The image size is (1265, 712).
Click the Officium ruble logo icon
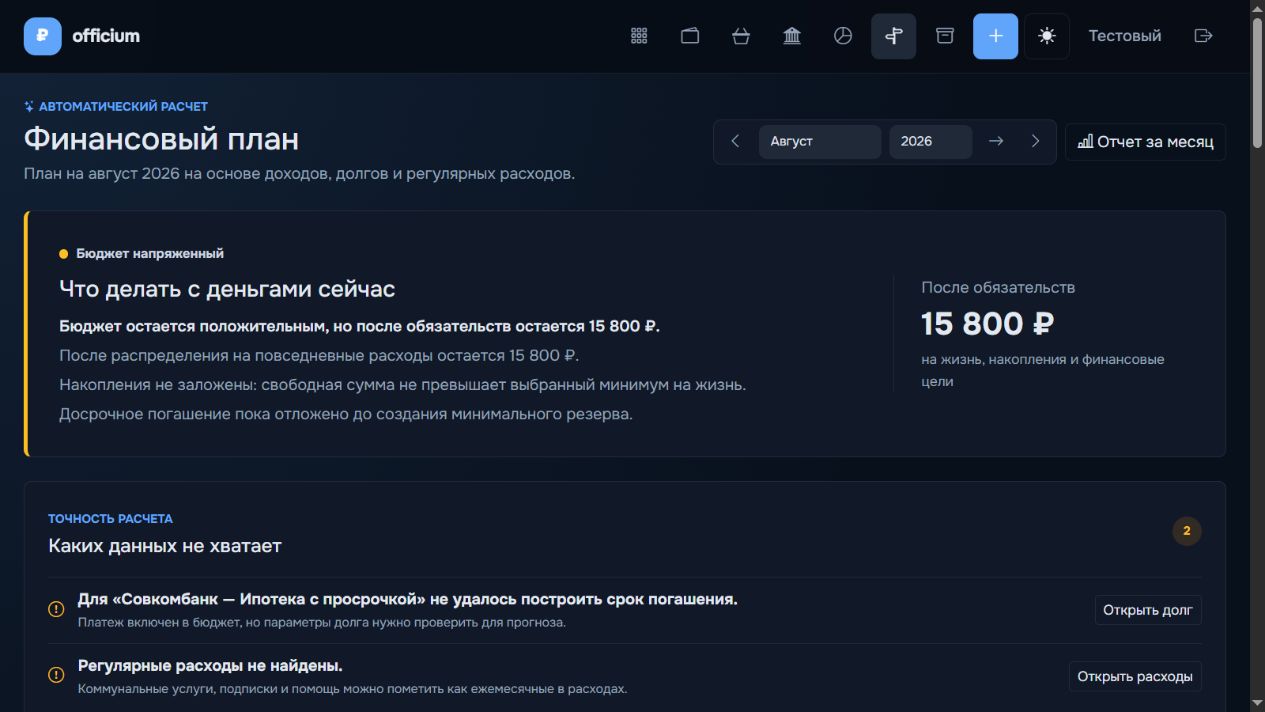pyautogui.click(x=42, y=36)
